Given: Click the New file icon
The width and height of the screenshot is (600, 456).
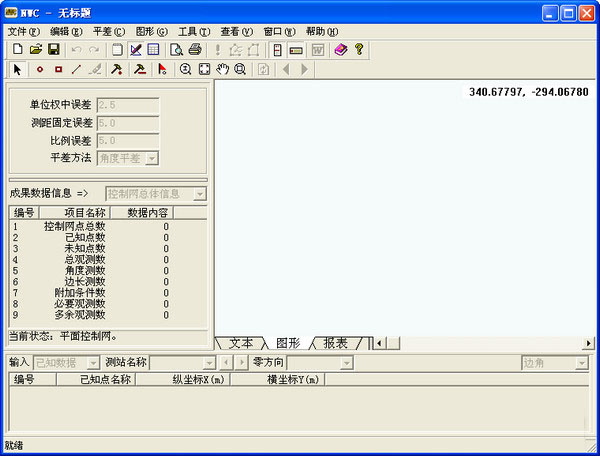Looking at the screenshot, I should [17, 49].
